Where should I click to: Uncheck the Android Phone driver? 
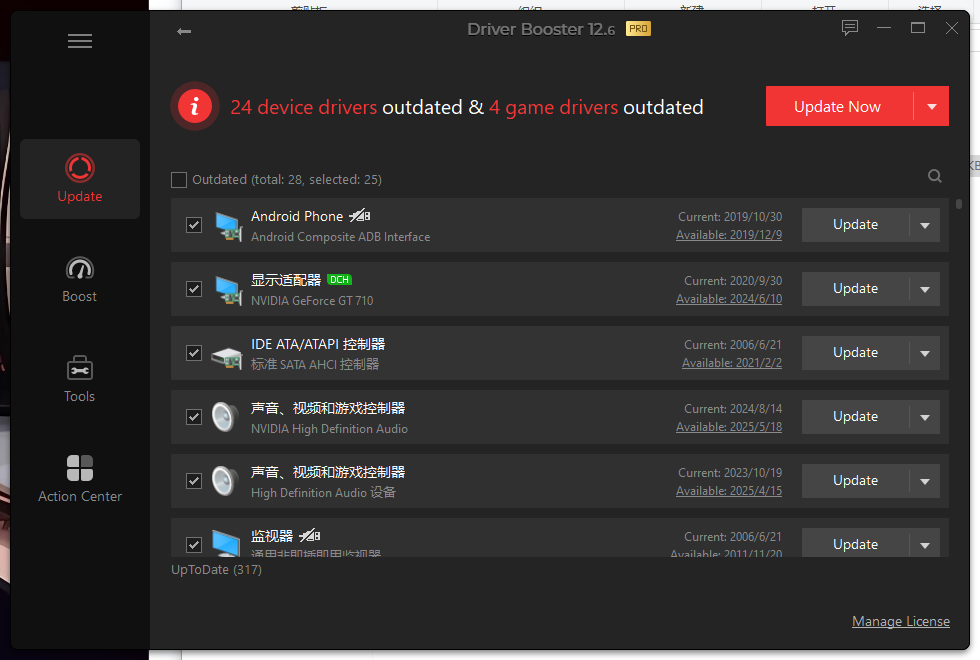click(194, 225)
